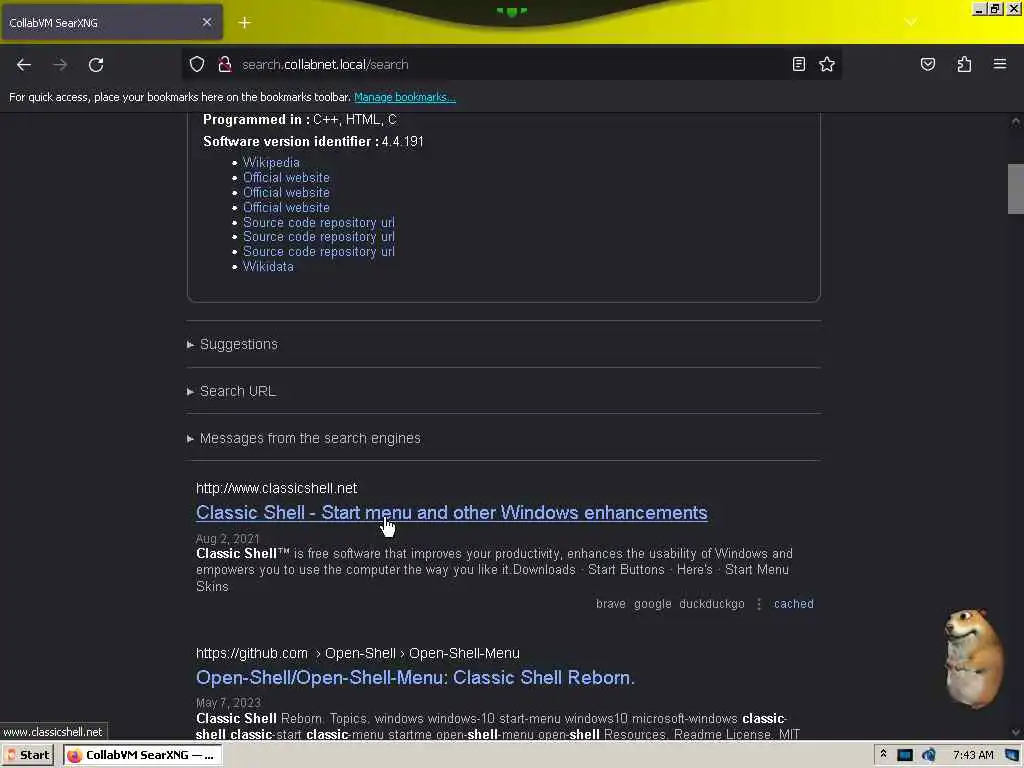Click the brave engine label
This screenshot has width=1024, height=768.
pyautogui.click(x=611, y=604)
